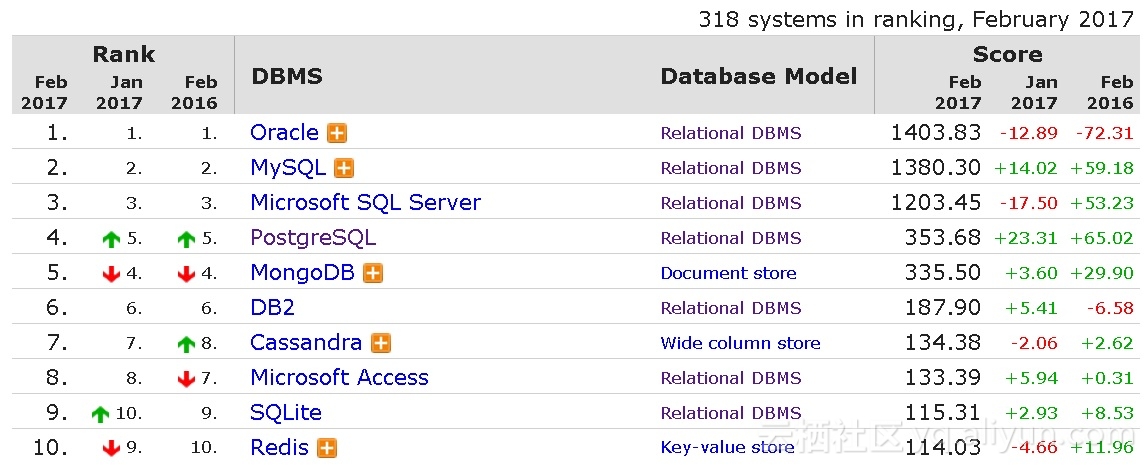1147x465 pixels.
Task: Open the Cassandra link
Action: coord(307,342)
